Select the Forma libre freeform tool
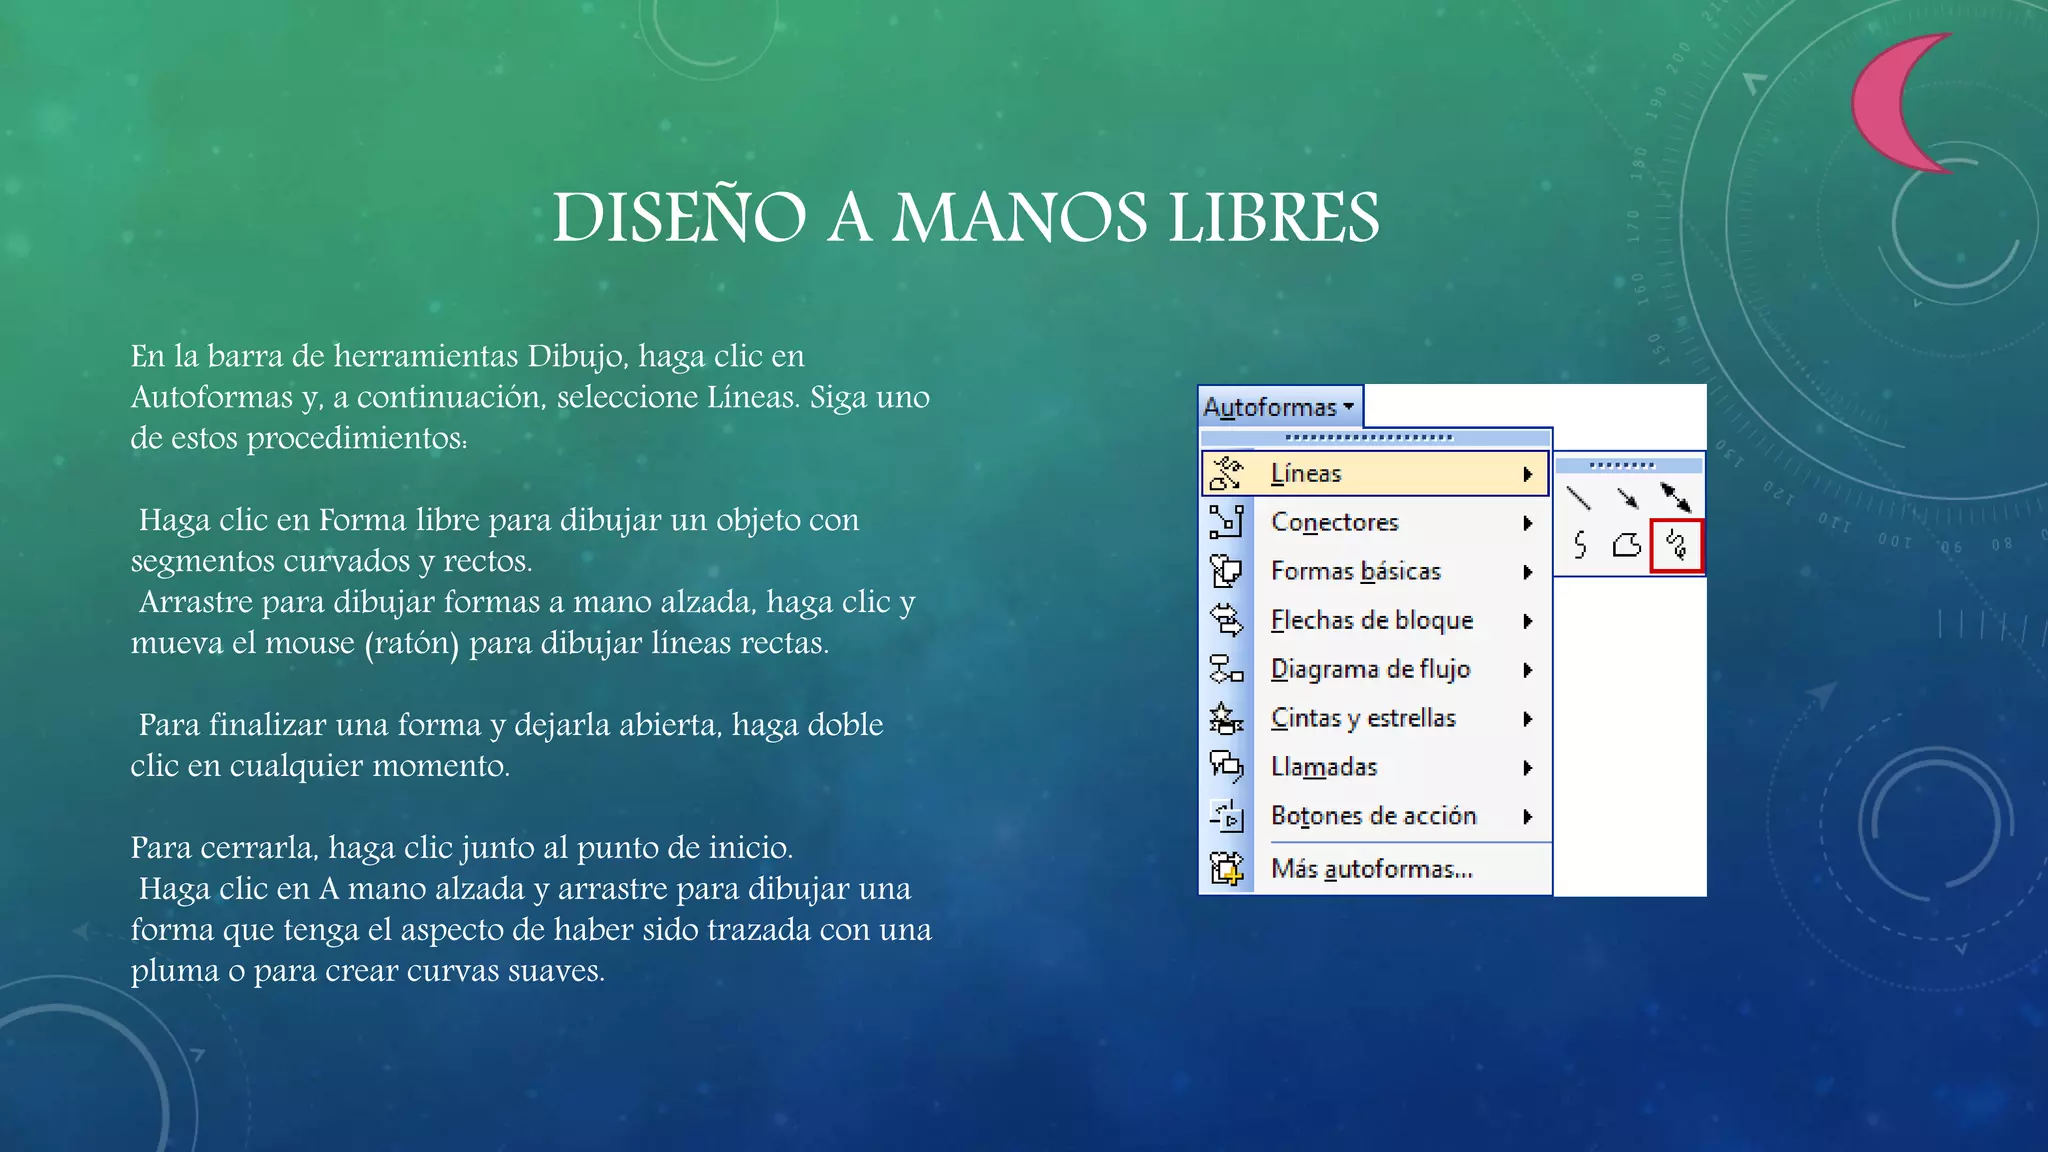 click(x=1627, y=545)
